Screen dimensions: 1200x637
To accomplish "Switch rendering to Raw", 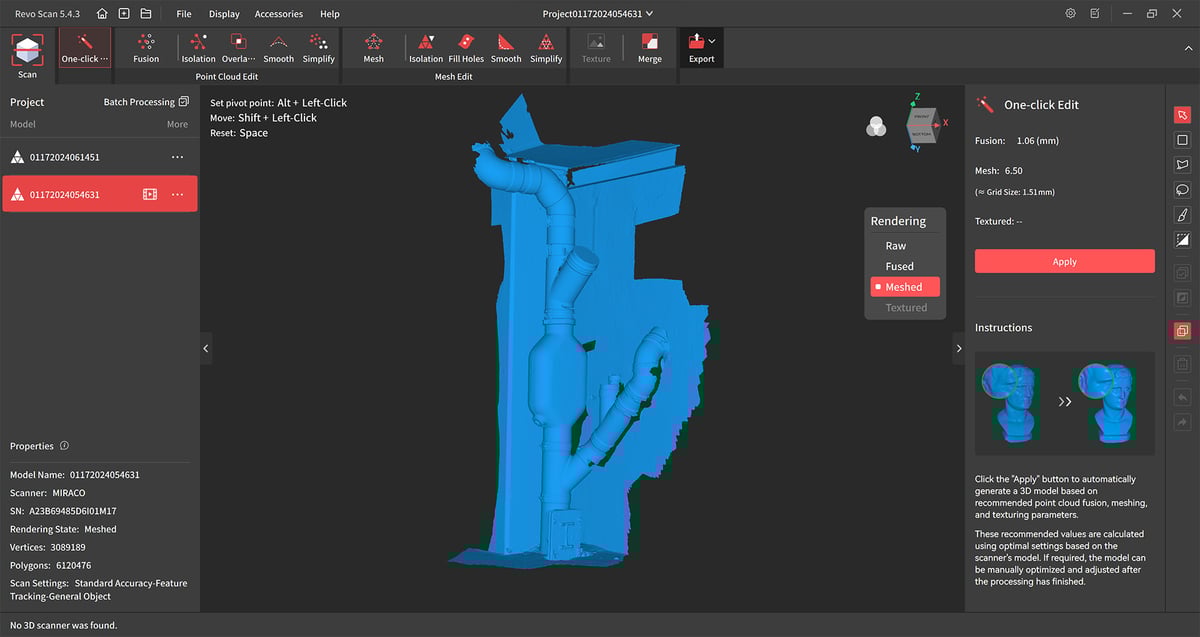I will click(x=896, y=246).
